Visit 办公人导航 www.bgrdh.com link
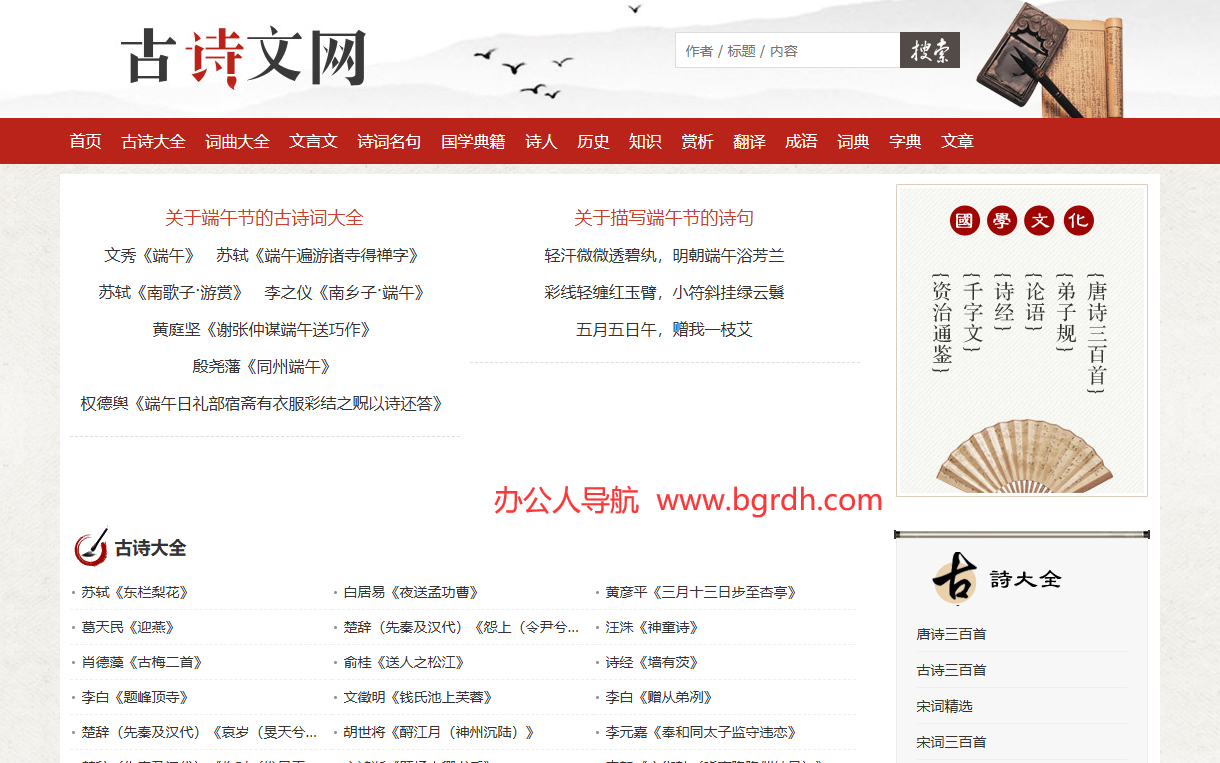 pyautogui.click(x=687, y=500)
